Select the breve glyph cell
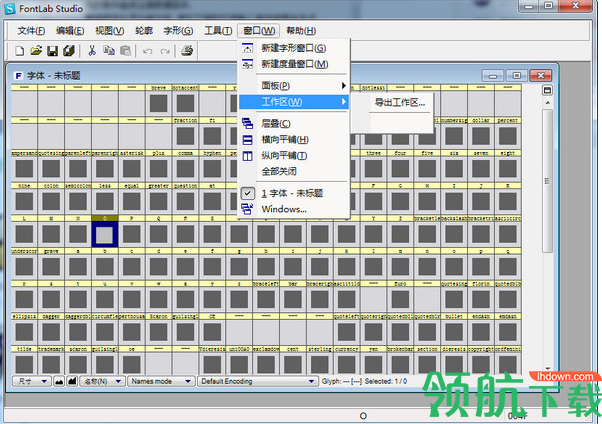This screenshot has height=424, width=602. (x=159, y=103)
